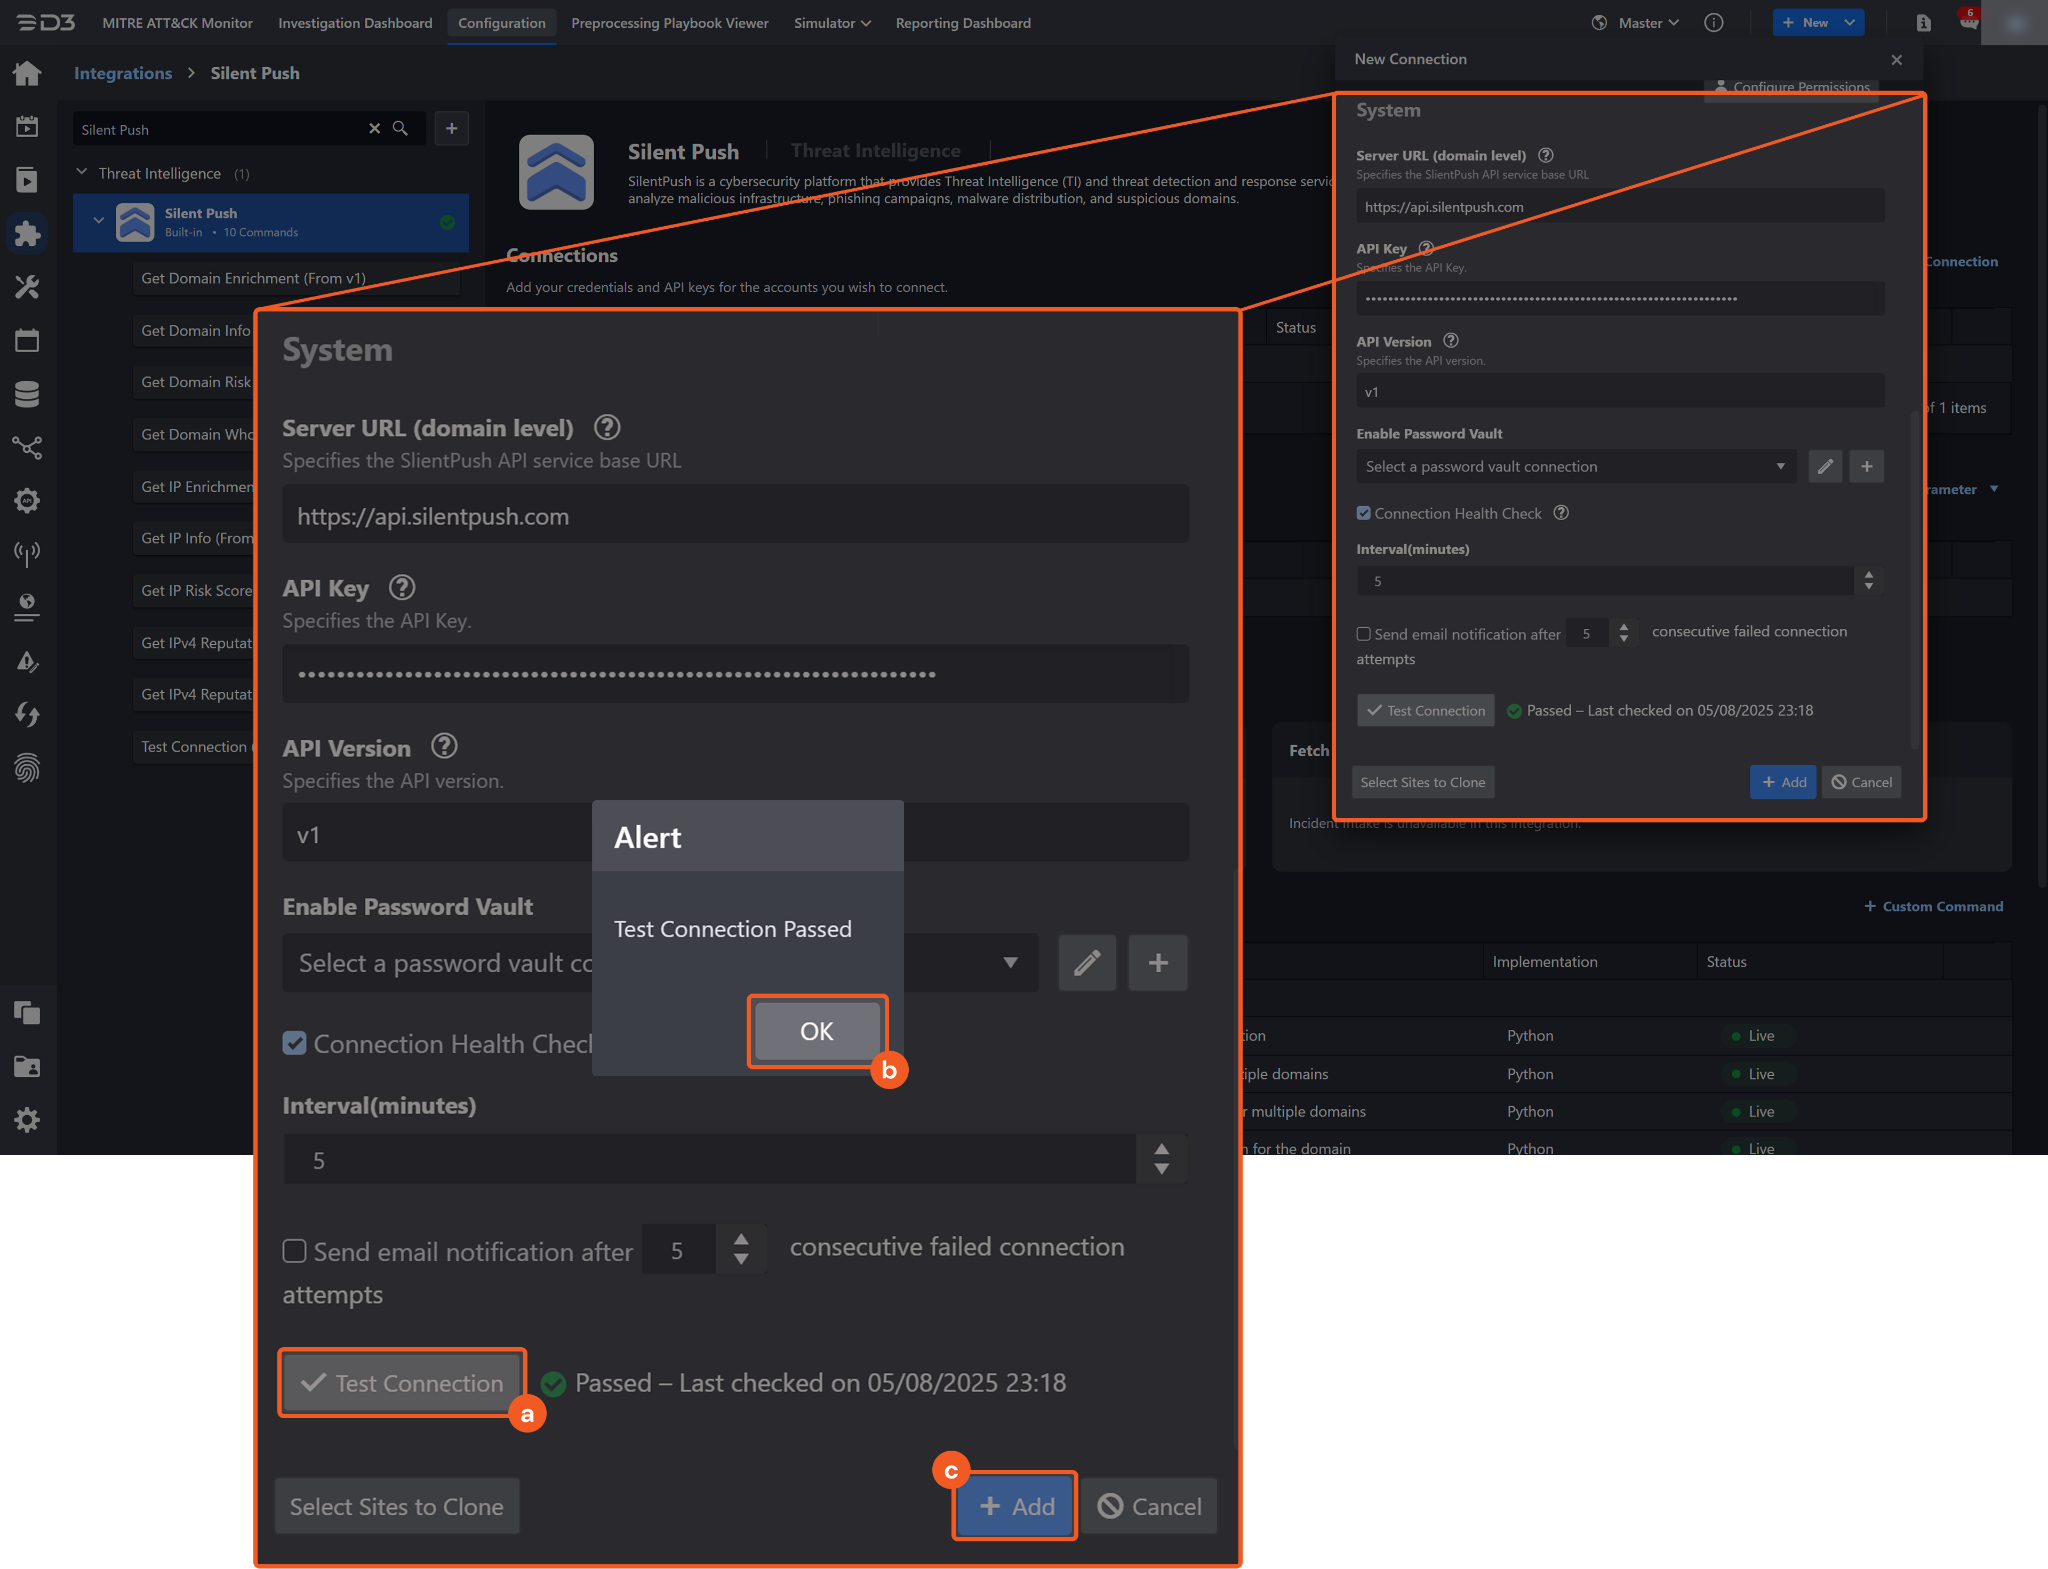Open the Master site dropdown

click(1647, 23)
